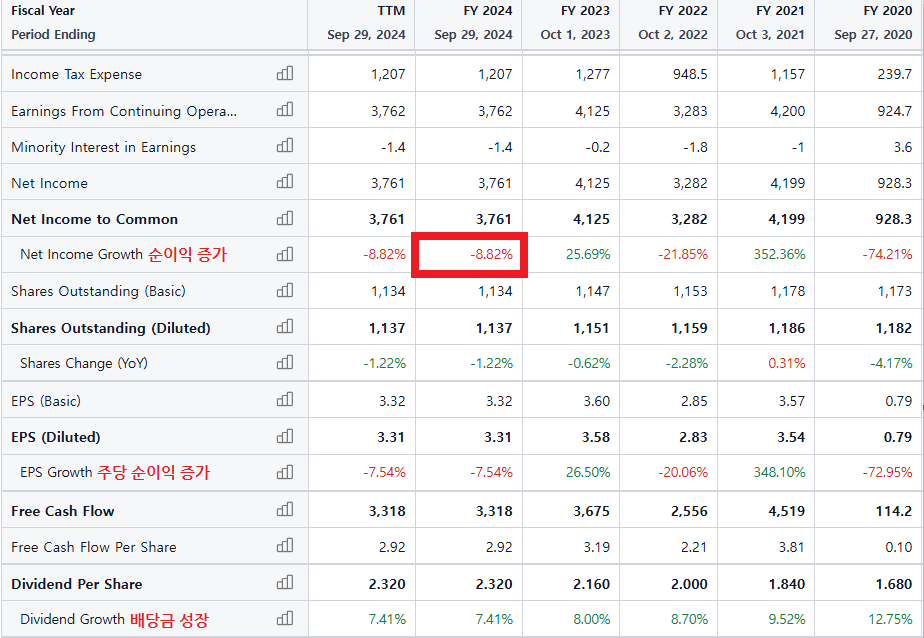Click the Earnings From Continuing Opera... label
Viewport: 924px width, 638px height.
tap(124, 111)
